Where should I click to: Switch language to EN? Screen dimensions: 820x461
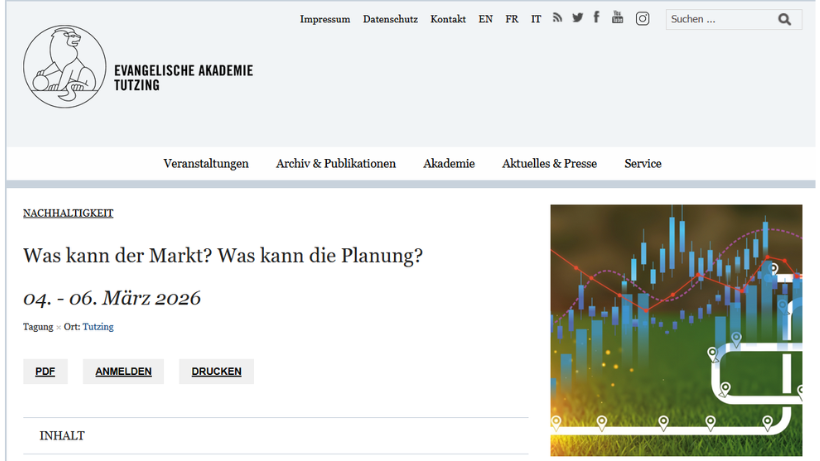(x=485, y=19)
